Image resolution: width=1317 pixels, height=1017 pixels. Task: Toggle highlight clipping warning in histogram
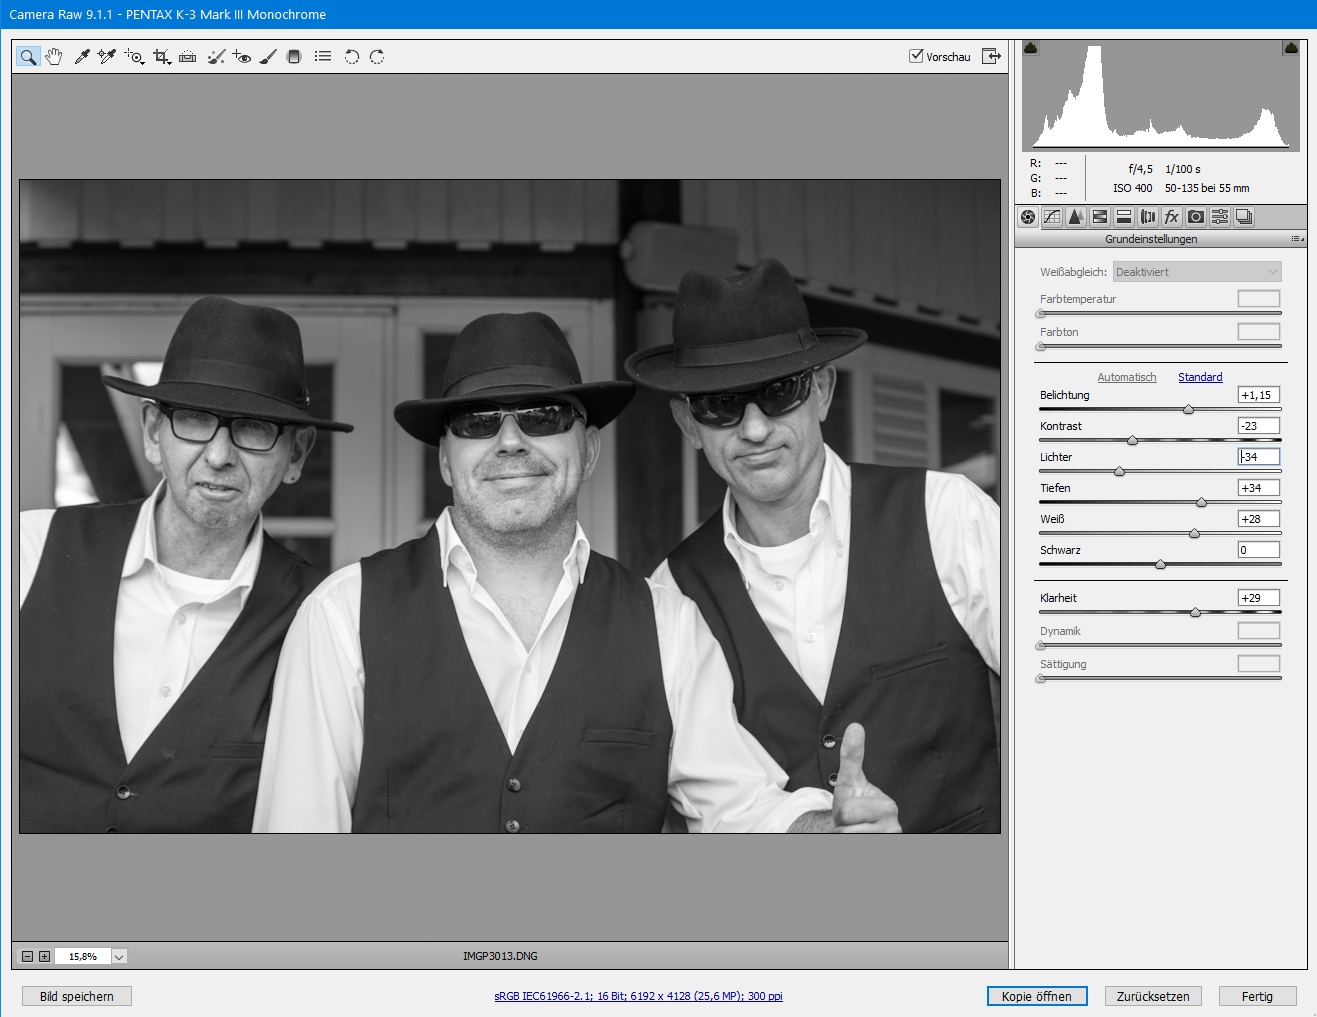click(1291, 47)
